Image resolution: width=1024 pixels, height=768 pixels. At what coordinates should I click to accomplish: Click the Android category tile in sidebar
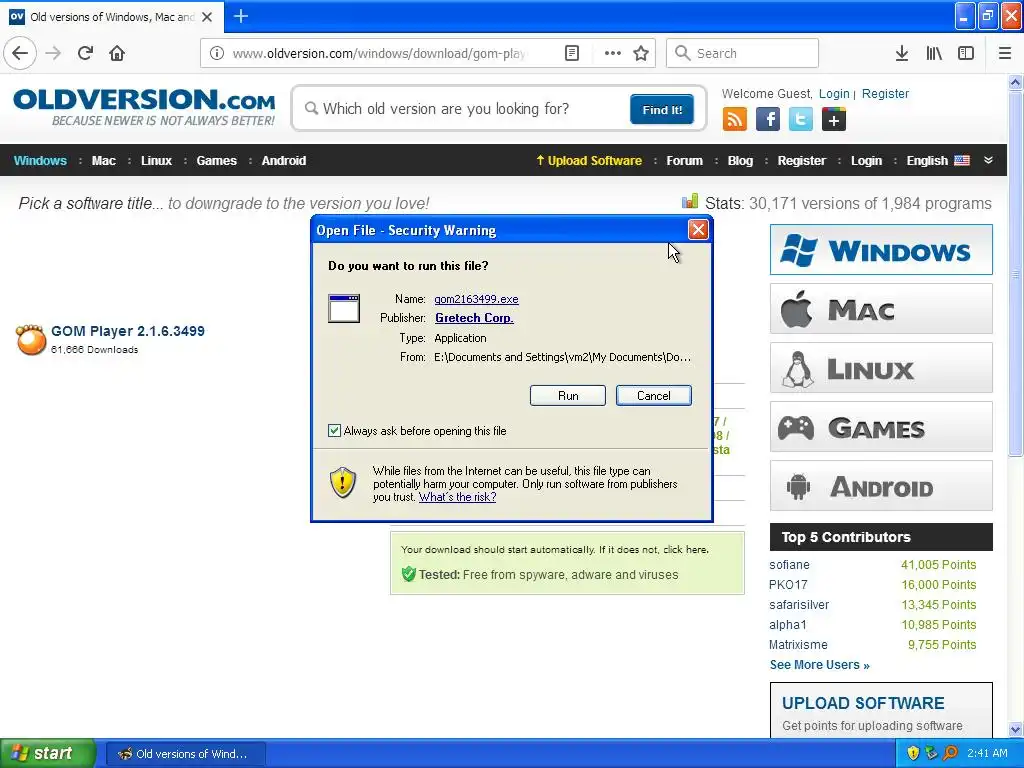[x=881, y=486]
